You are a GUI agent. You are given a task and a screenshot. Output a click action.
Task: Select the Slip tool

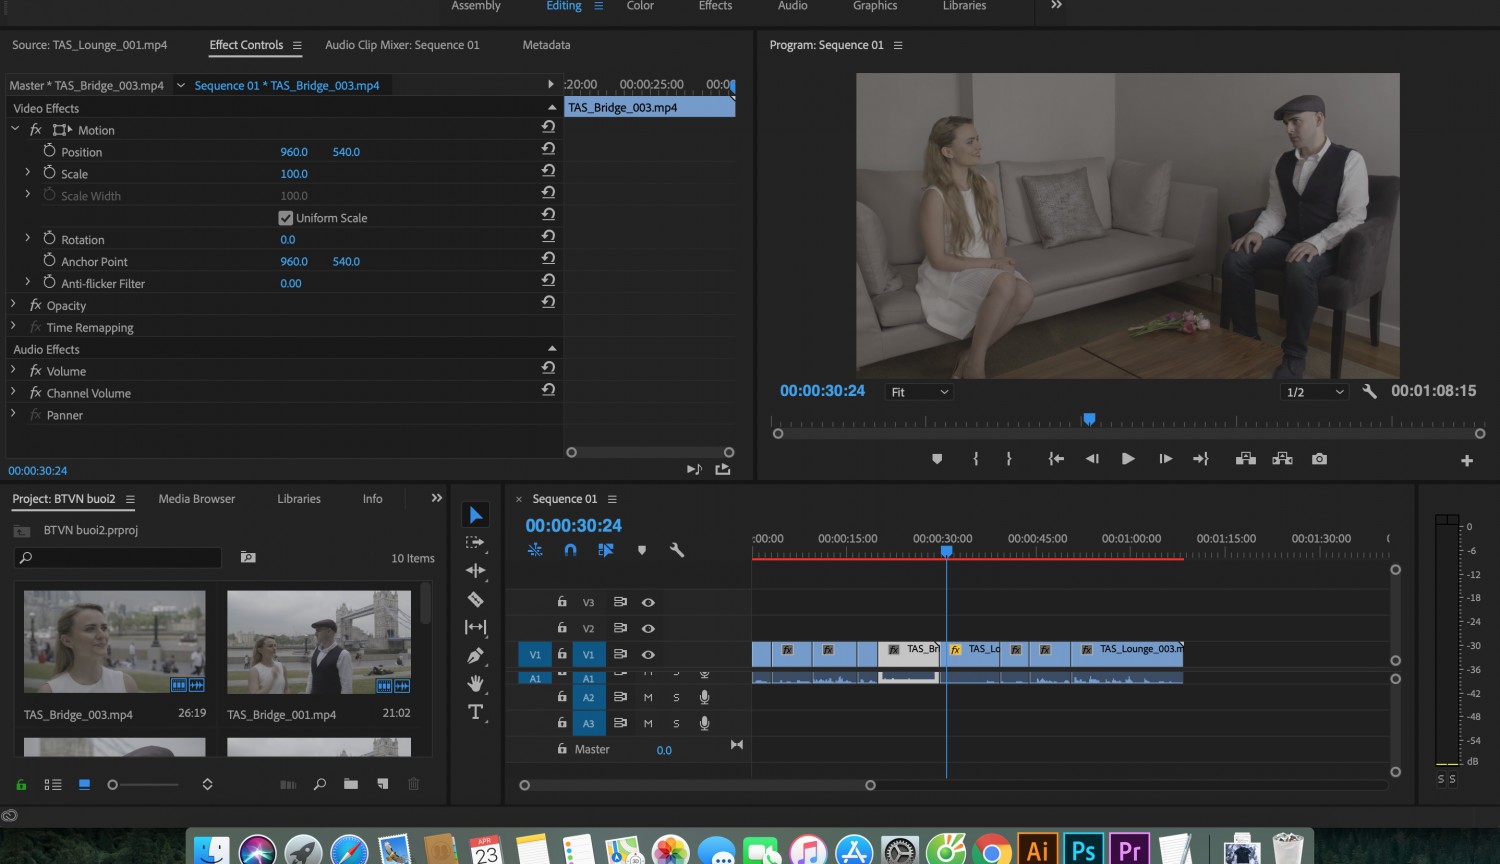476,627
